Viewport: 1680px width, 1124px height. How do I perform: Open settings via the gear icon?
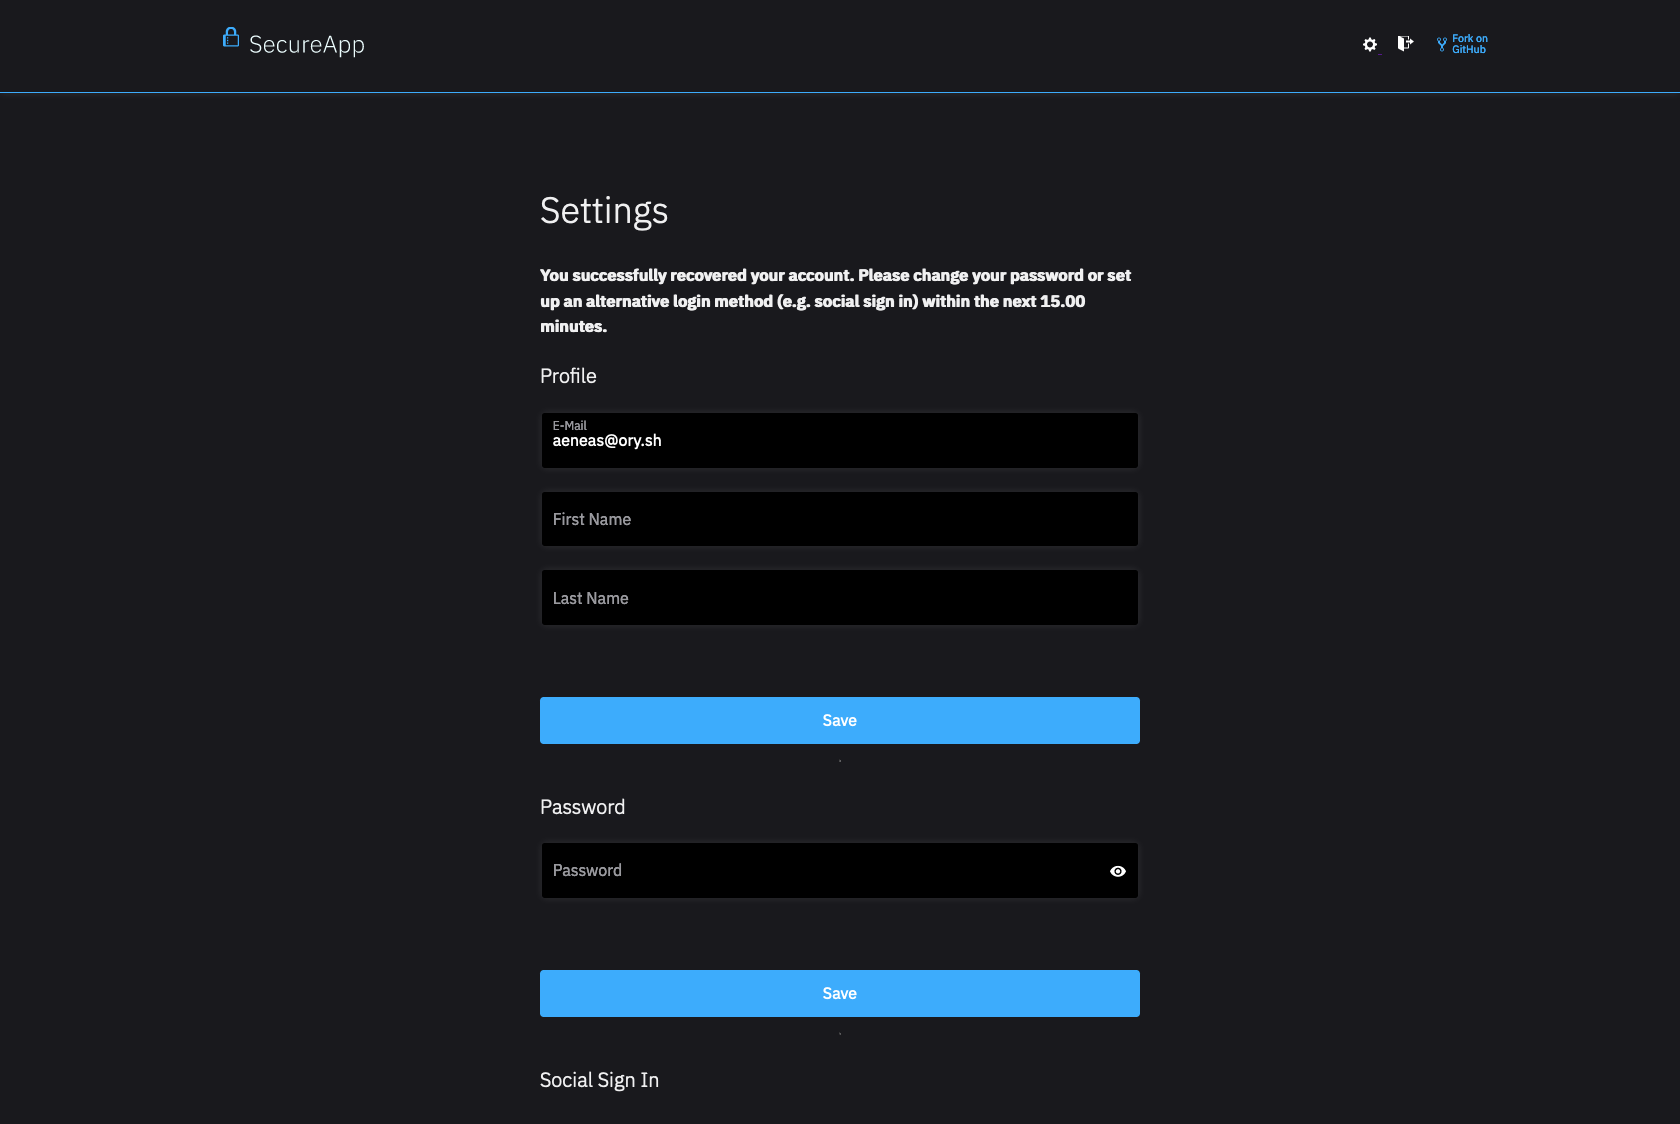click(x=1370, y=44)
